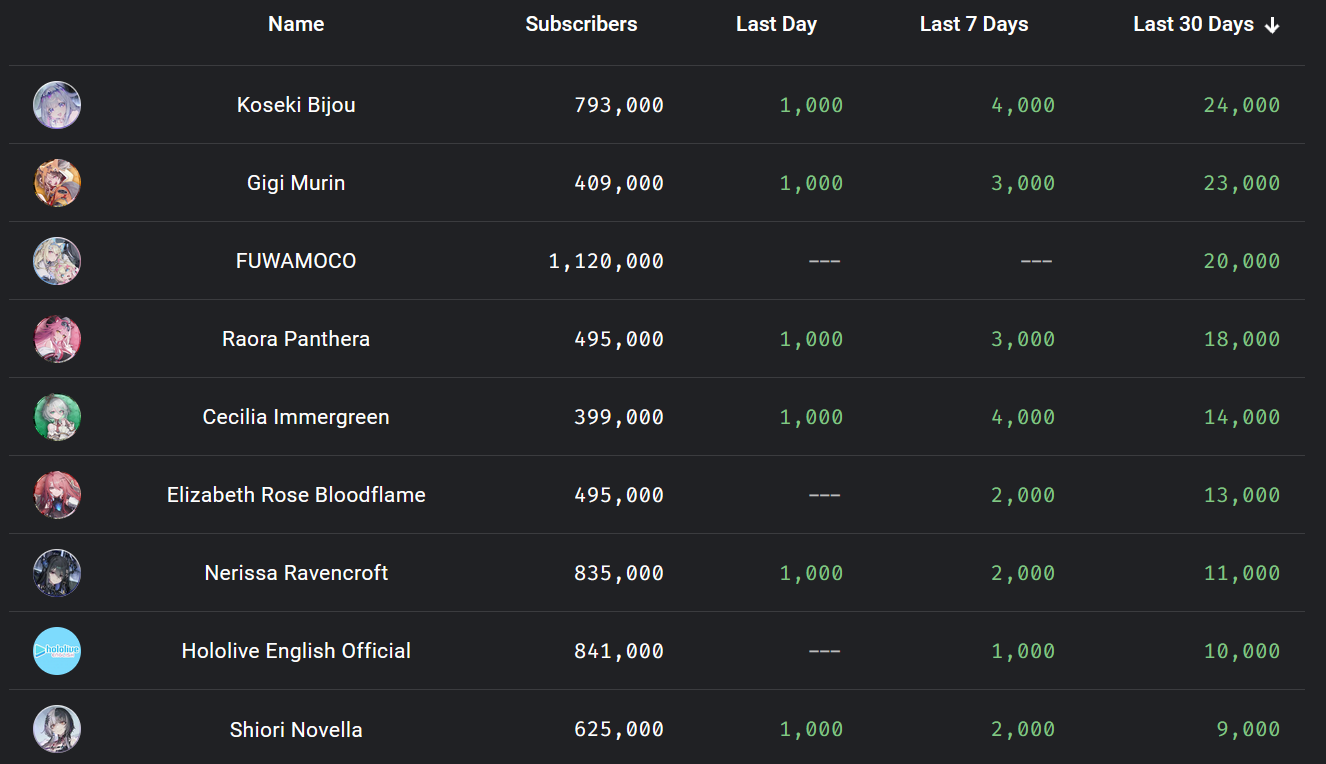
Task: Click Koseki Bijou's avatar icon
Action: [x=57, y=105]
